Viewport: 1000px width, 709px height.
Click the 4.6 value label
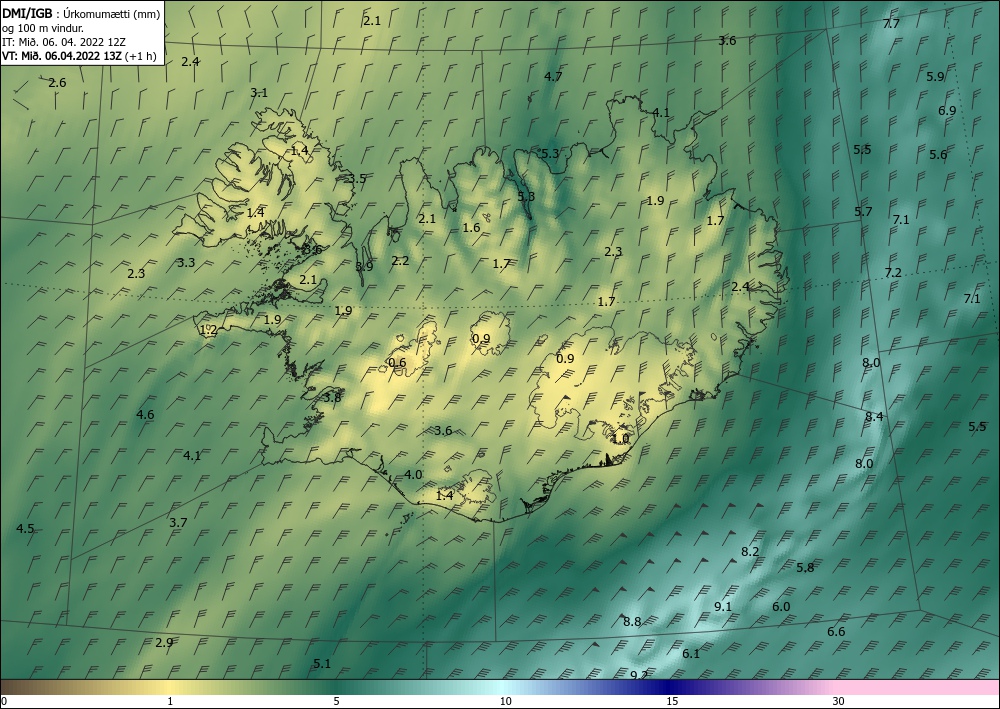click(x=145, y=414)
